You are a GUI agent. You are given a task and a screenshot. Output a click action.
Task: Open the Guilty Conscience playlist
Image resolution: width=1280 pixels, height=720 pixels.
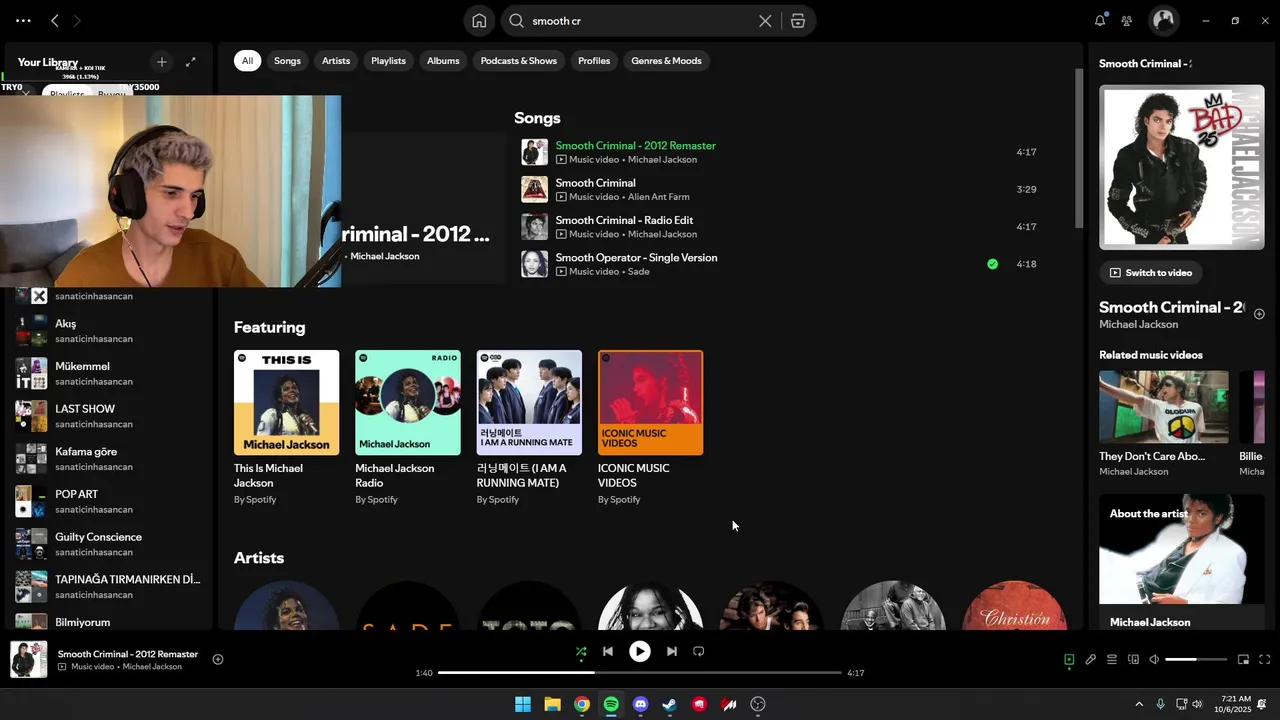[x=110, y=544]
